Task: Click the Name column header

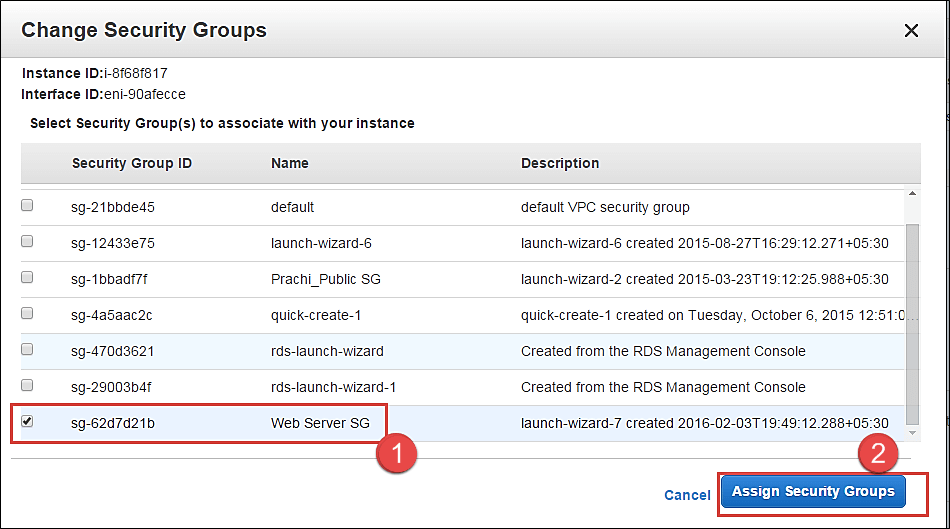Action: pos(289,163)
